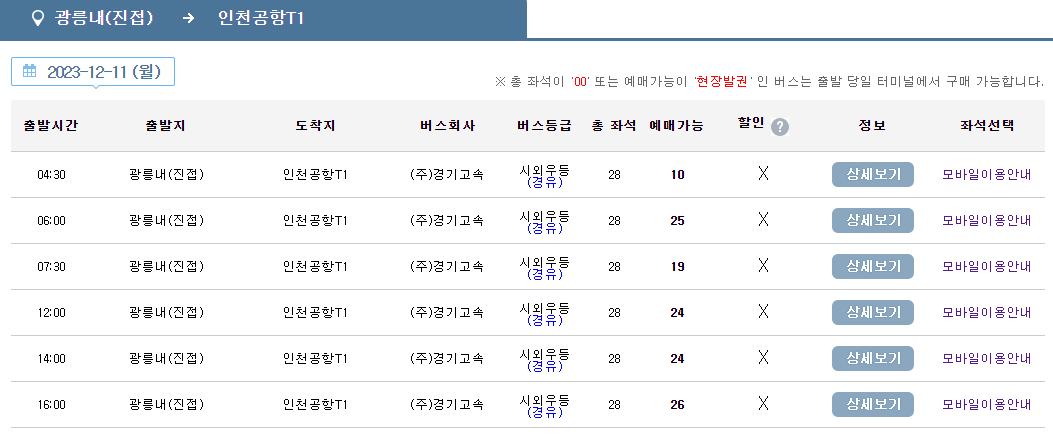Open 모바일이용안내 link for the 07:30 bus

coord(987,267)
